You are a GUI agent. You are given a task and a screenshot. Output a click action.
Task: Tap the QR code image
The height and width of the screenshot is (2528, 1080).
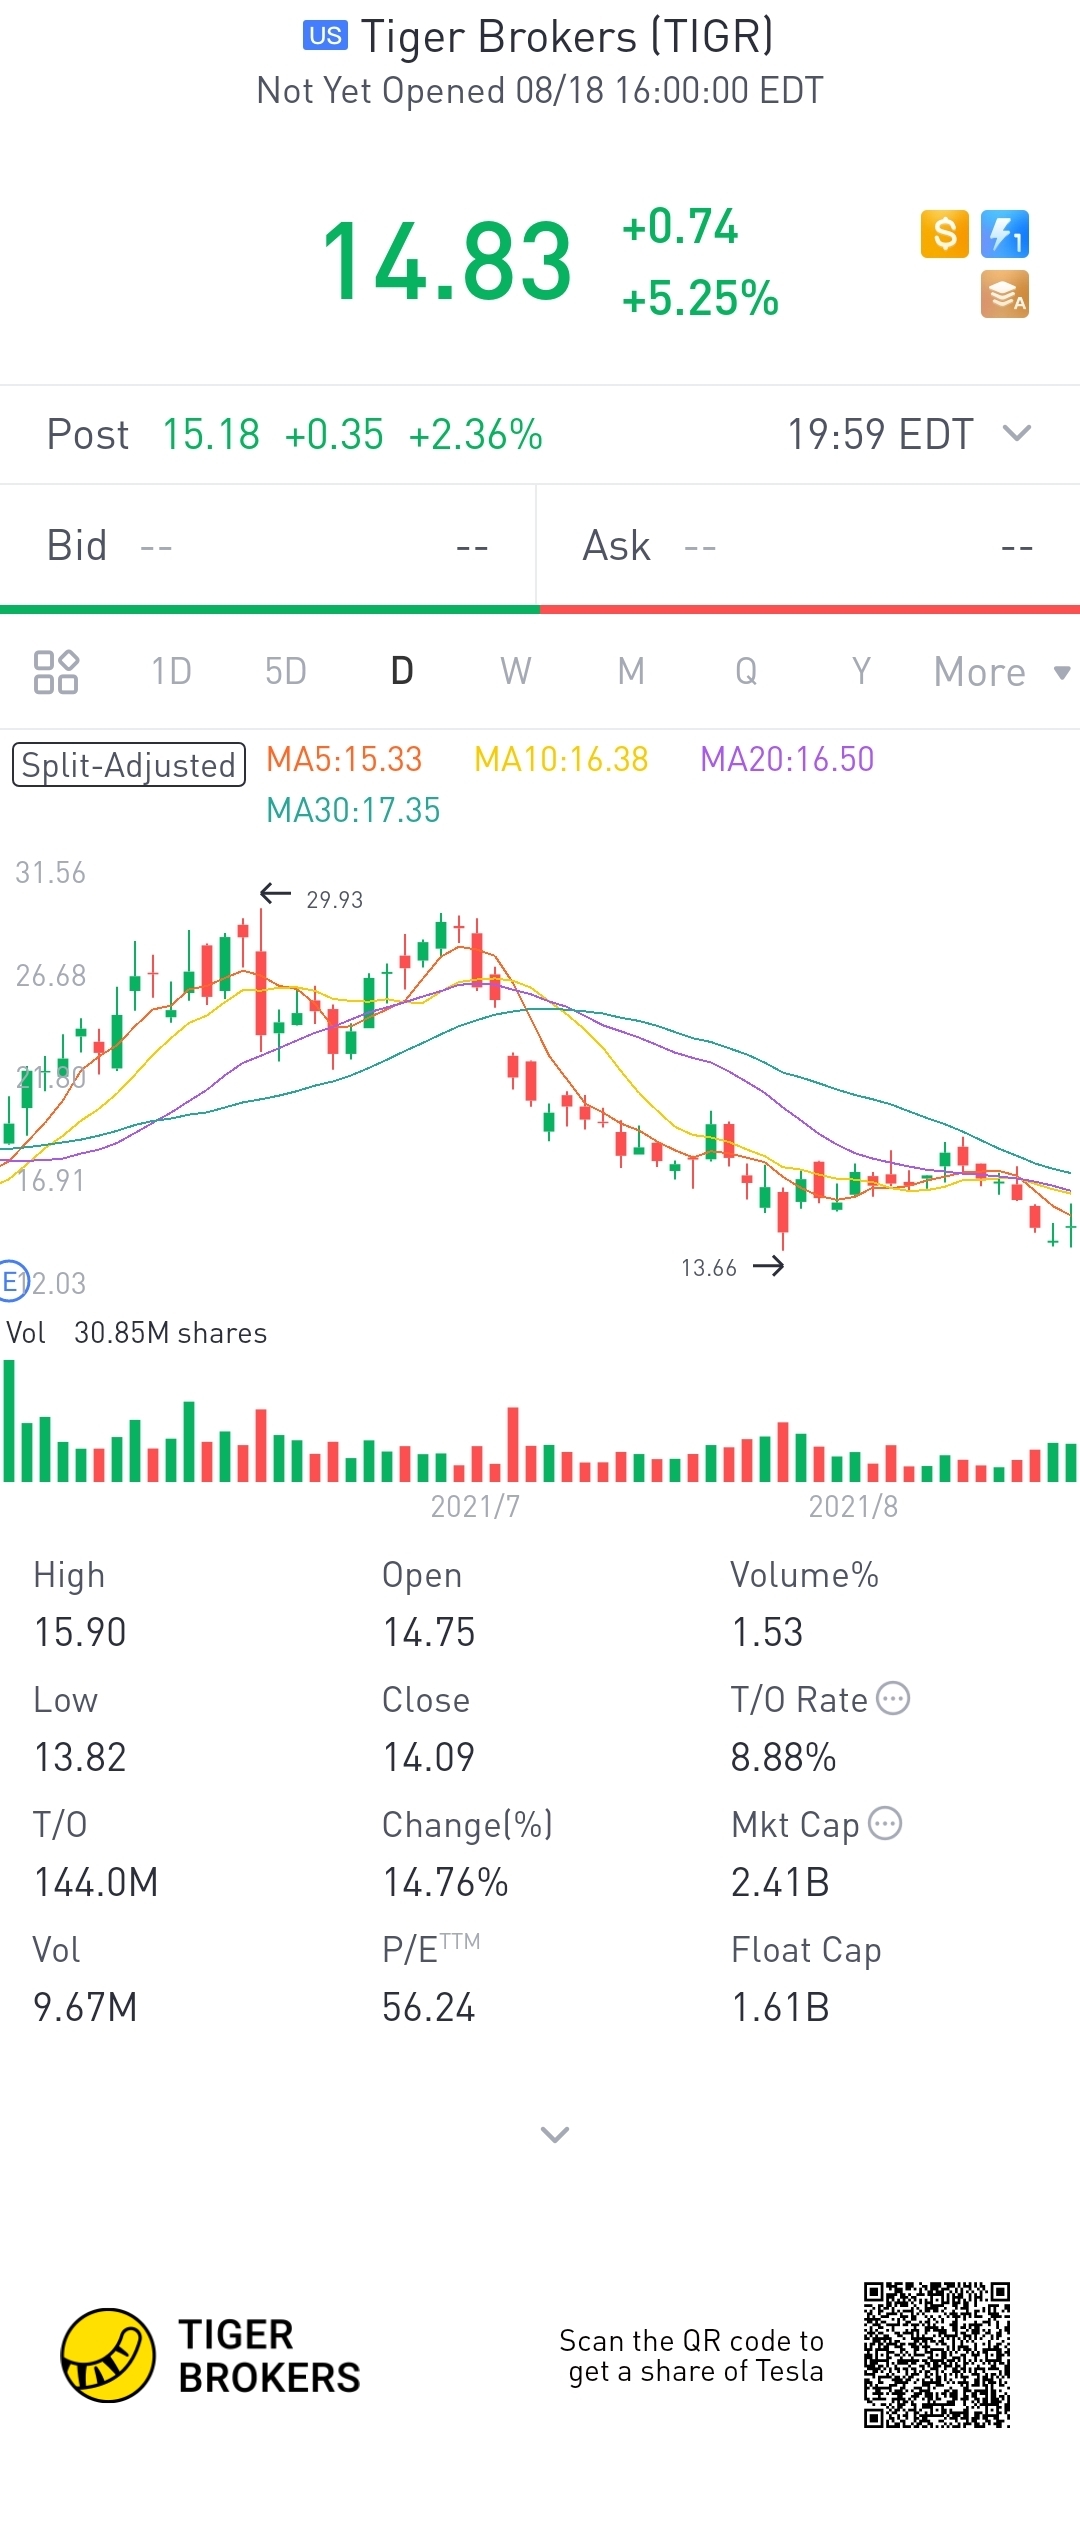937,2355
